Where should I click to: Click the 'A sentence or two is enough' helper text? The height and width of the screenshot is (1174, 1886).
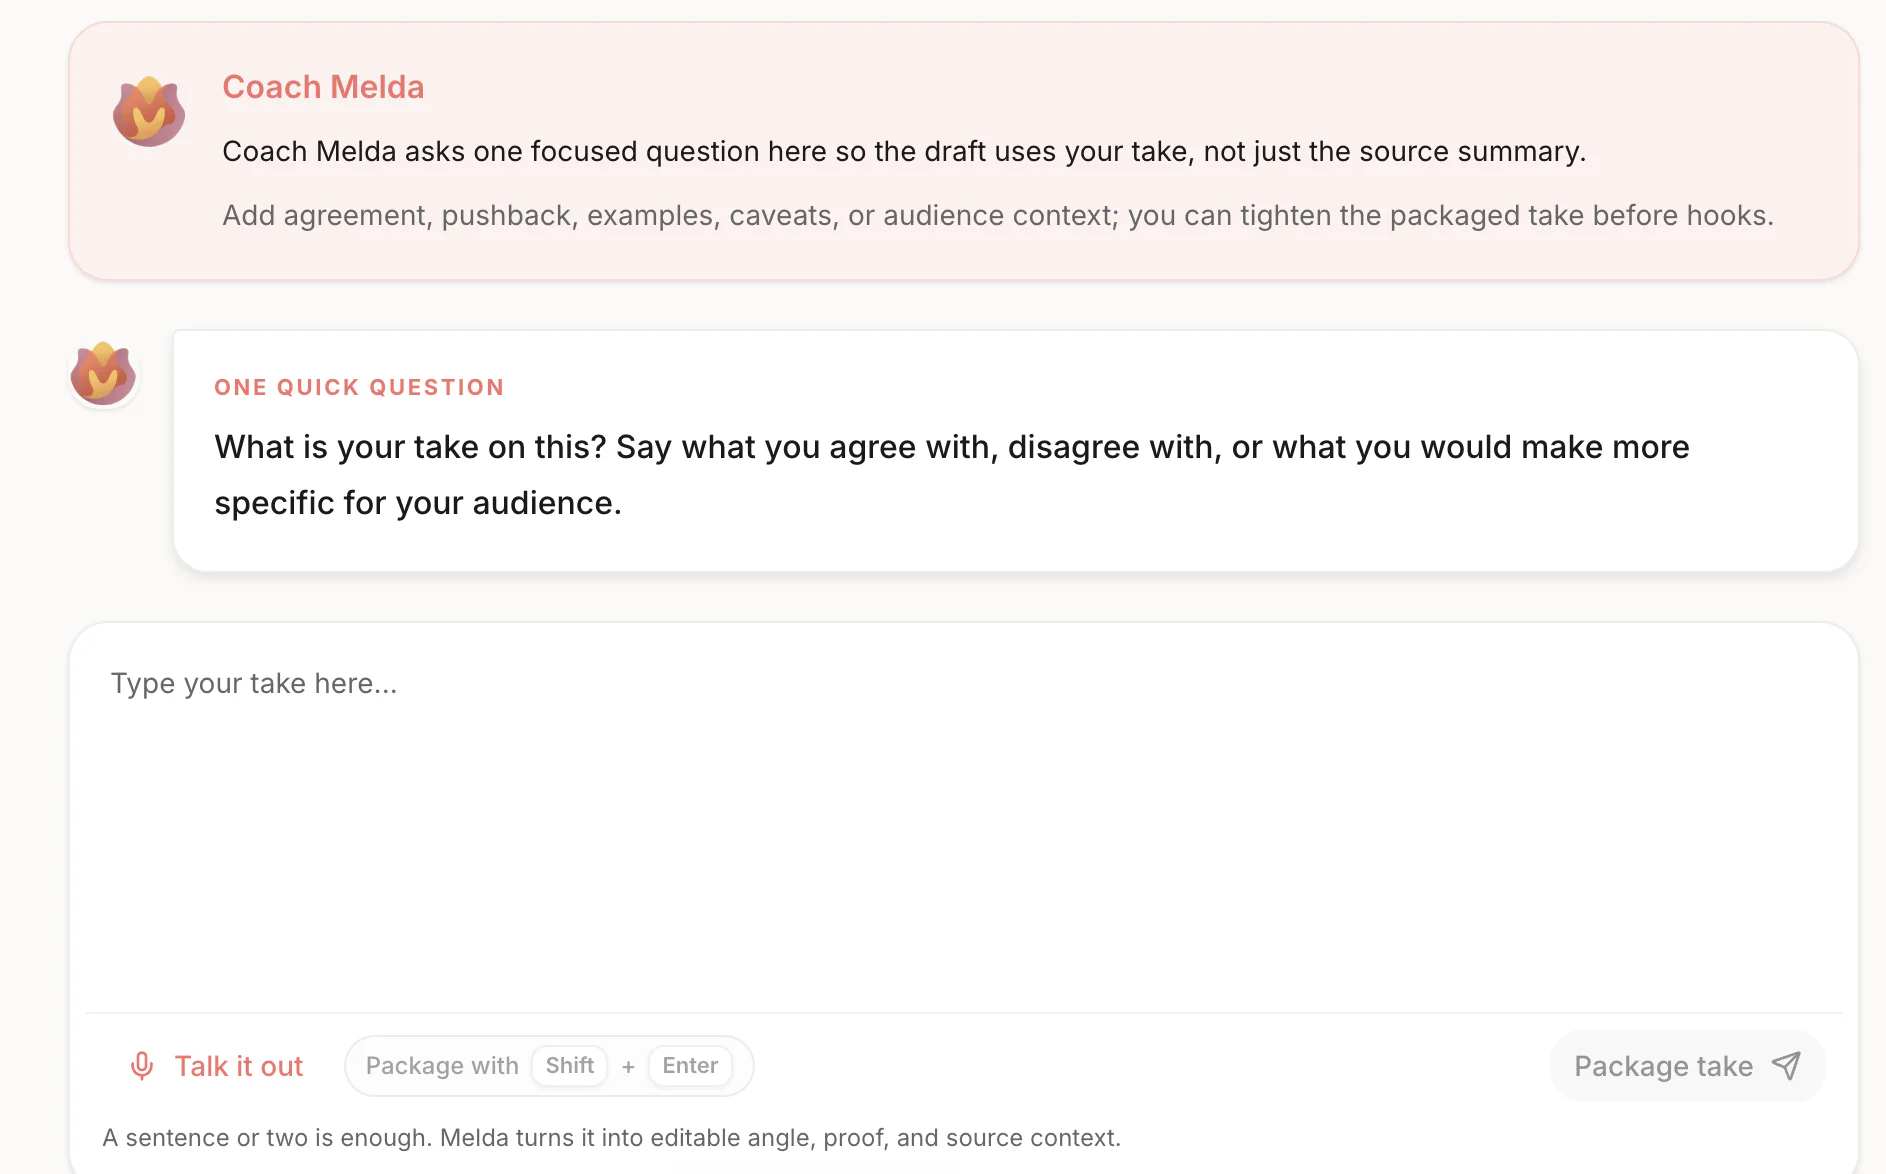(x=611, y=1138)
